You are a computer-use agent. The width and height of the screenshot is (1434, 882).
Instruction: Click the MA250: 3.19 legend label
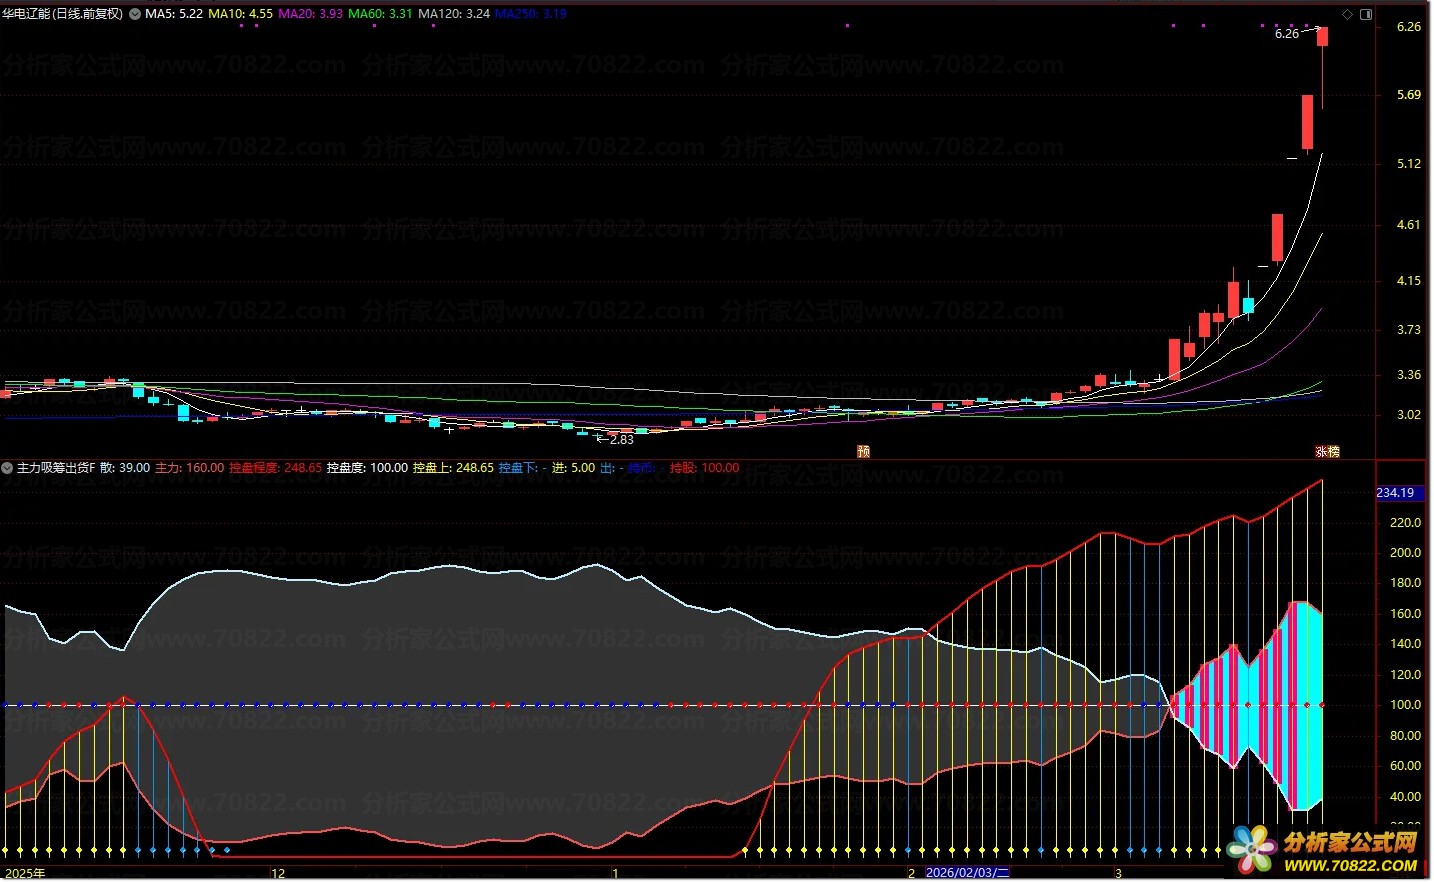pyautogui.click(x=531, y=14)
